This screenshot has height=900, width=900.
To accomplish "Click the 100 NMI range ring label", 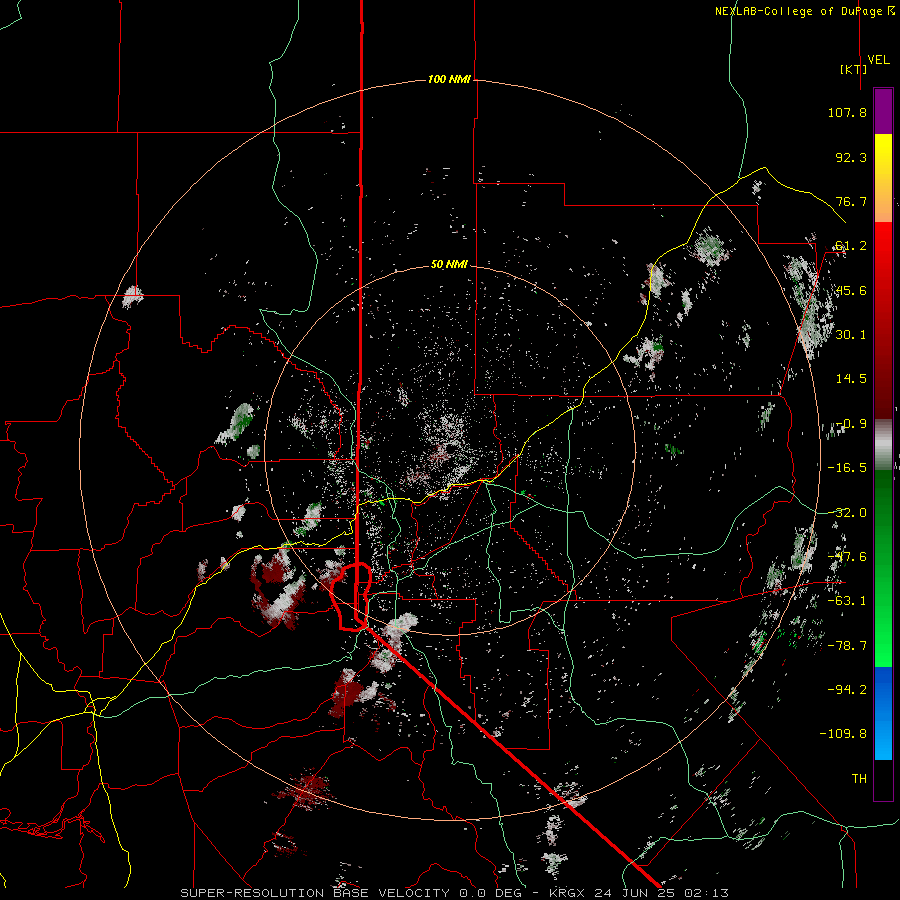I will [x=449, y=79].
